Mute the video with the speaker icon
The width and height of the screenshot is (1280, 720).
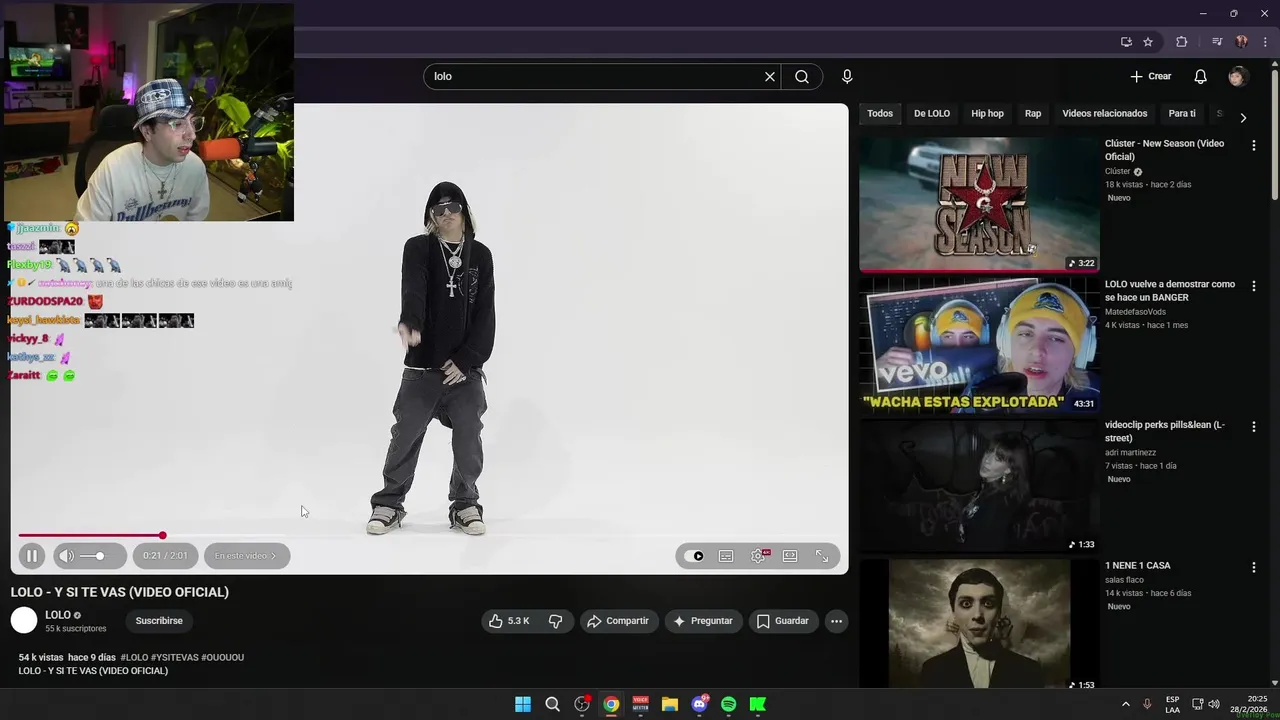[66, 556]
